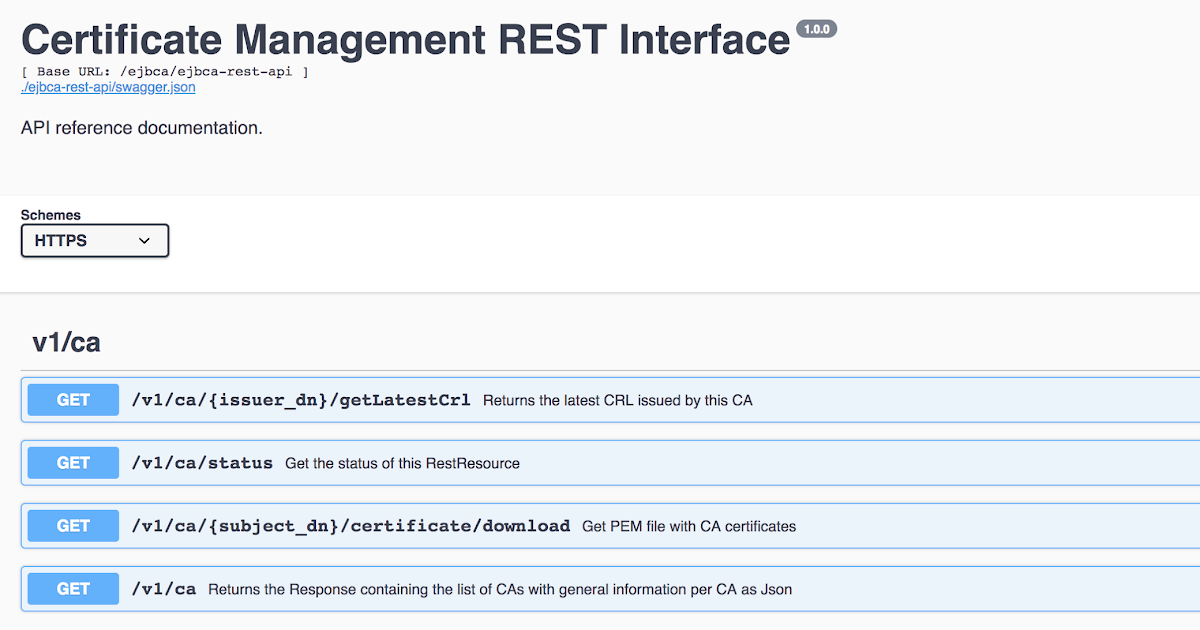Open the swagger.json specification link
Screen dimensions: 1200x630
pos(107,87)
